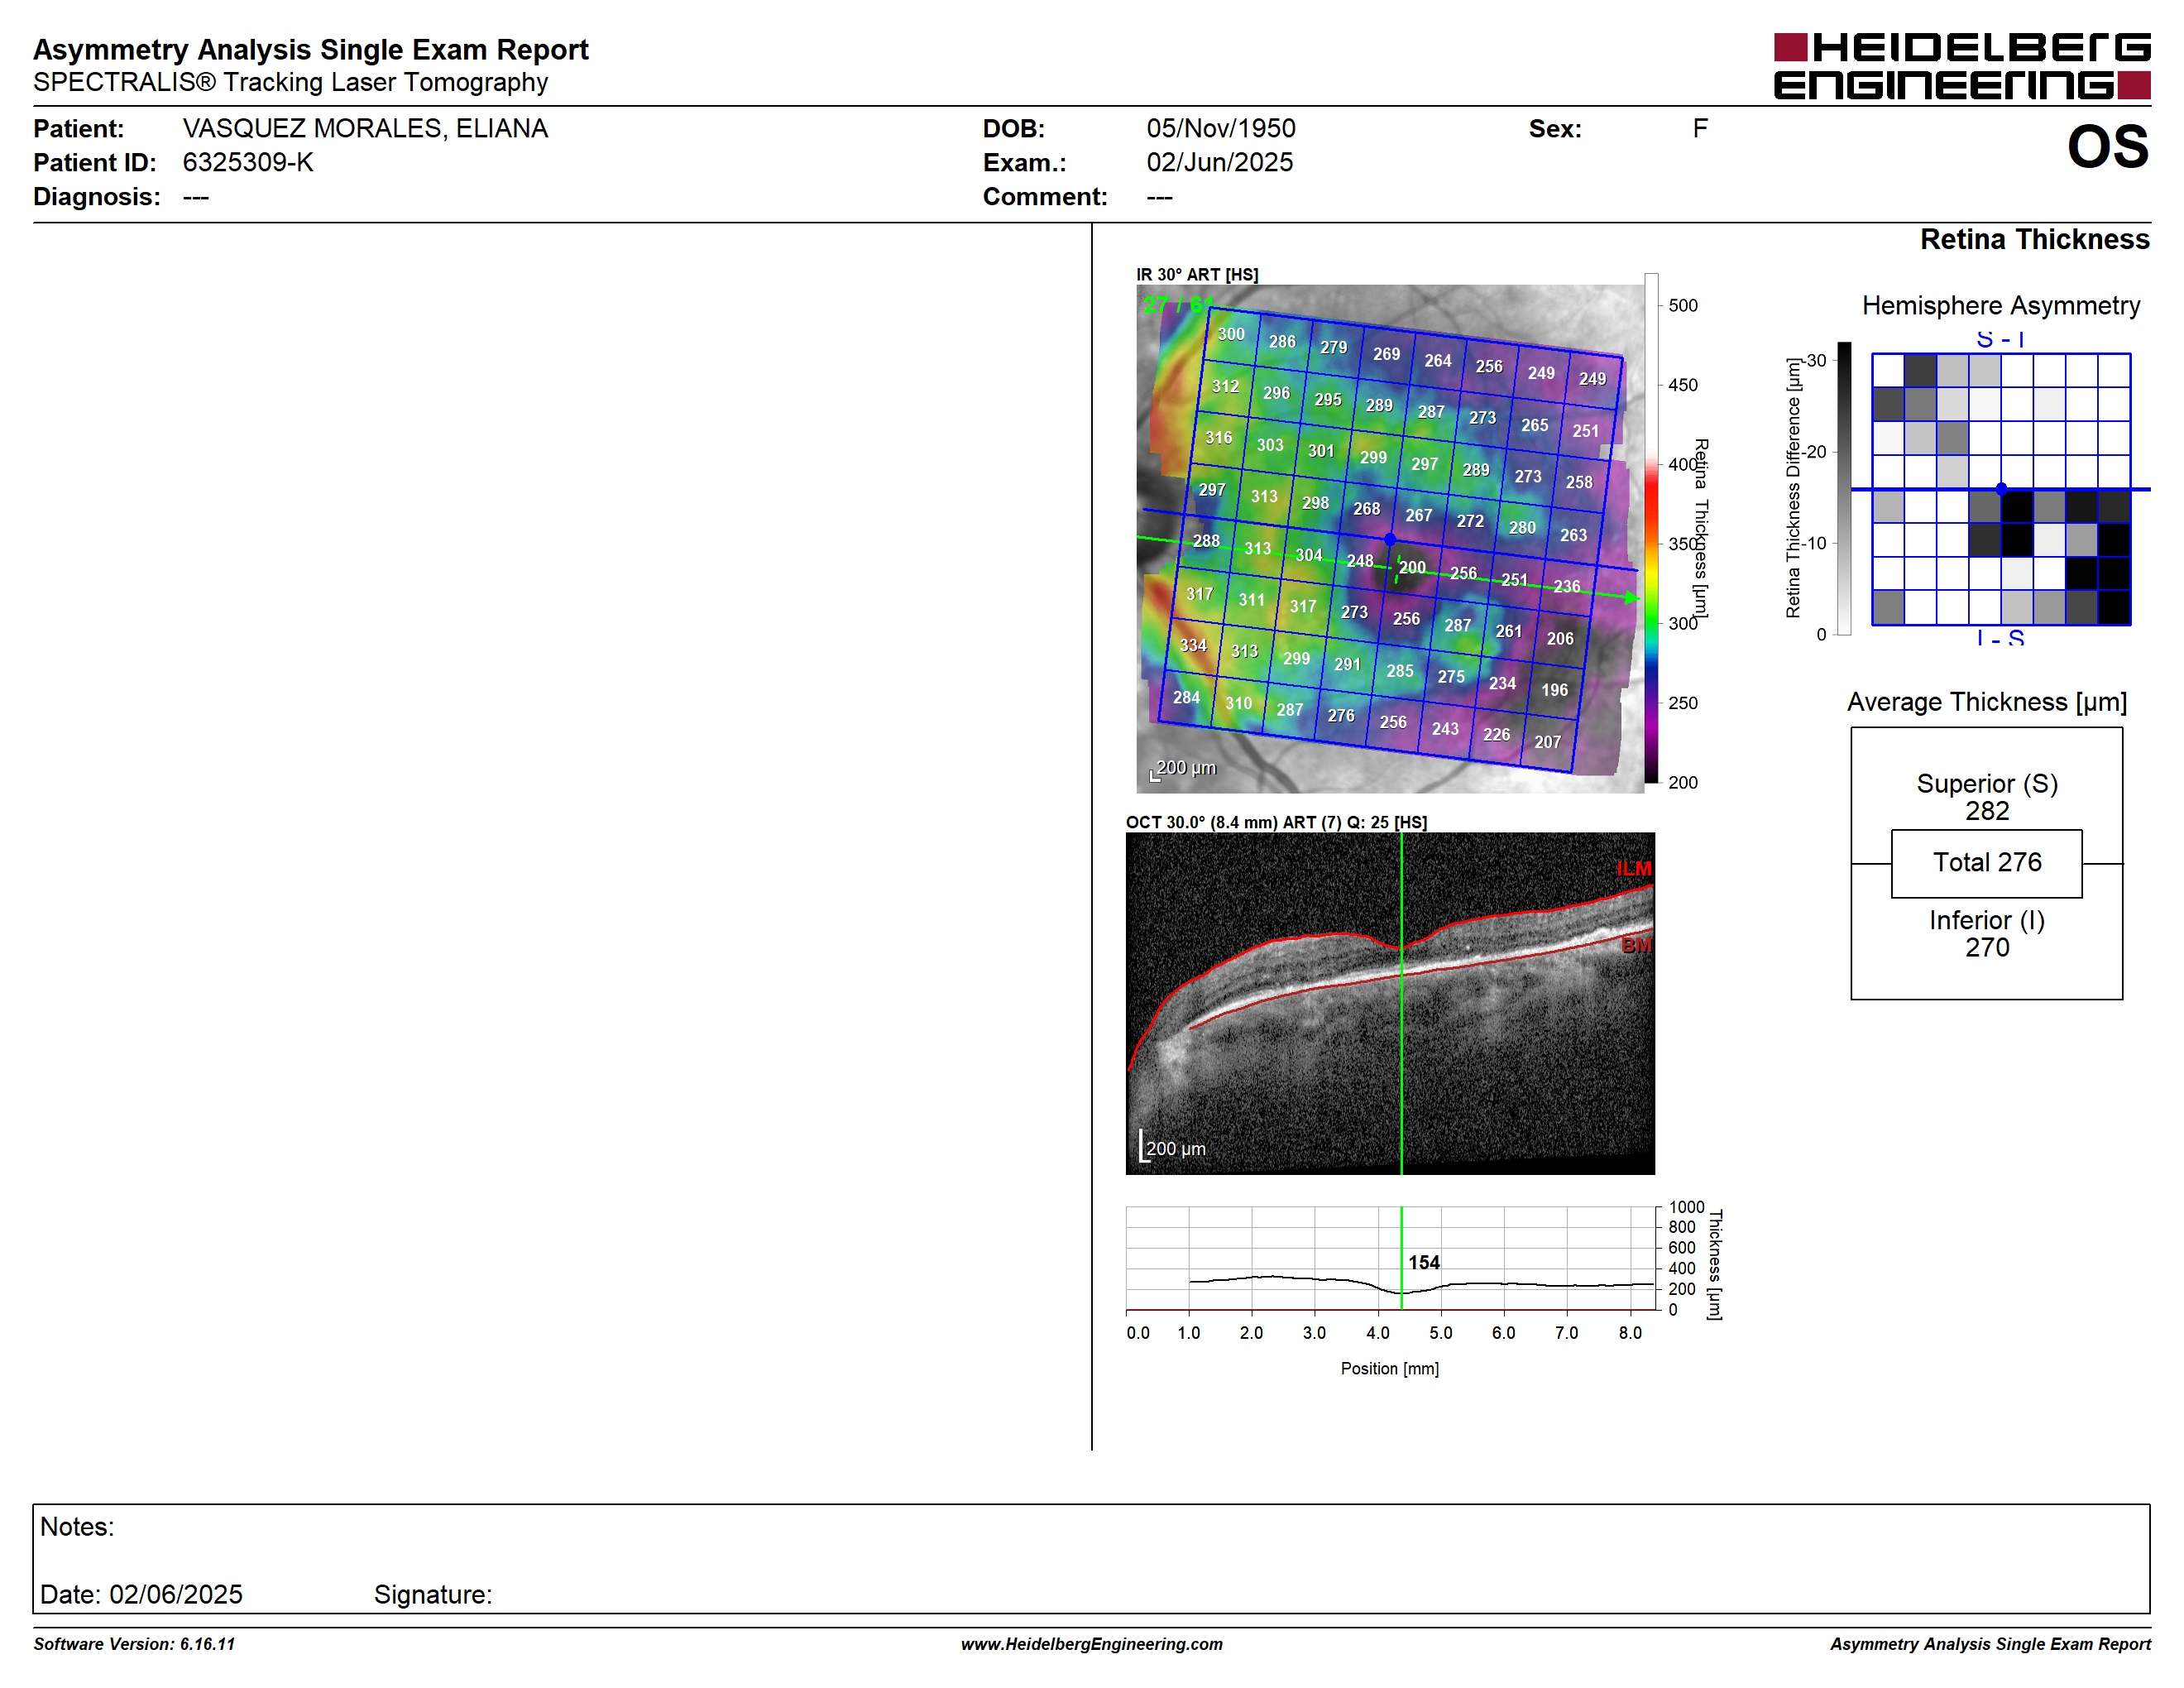Click the inferior average value '270'
The image size is (2184, 1688).
[1987, 947]
